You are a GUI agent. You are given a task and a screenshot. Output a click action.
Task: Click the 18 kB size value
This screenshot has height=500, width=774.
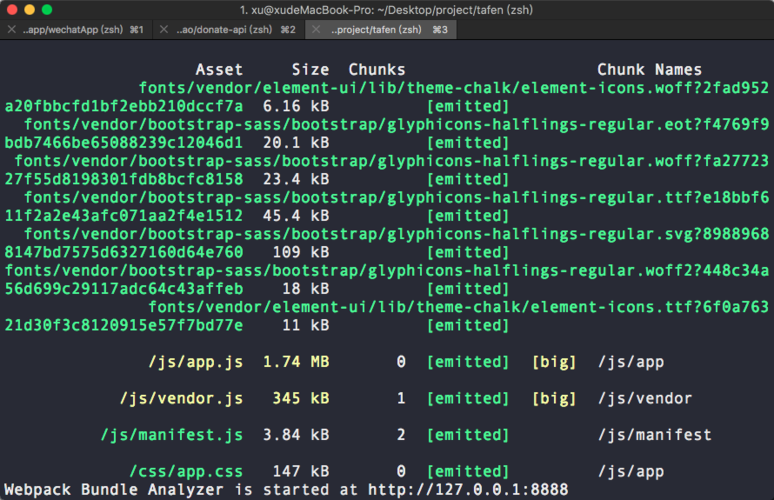click(306, 289)
